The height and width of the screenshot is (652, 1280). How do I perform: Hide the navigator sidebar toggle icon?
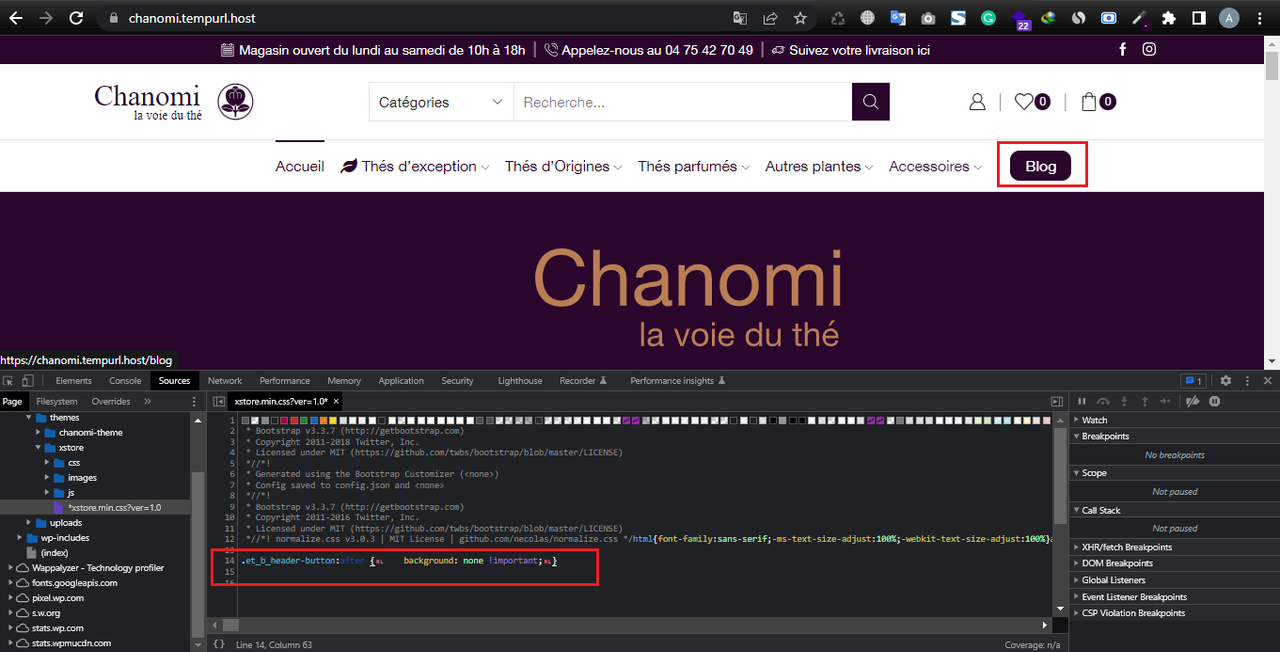click(219, 401)
